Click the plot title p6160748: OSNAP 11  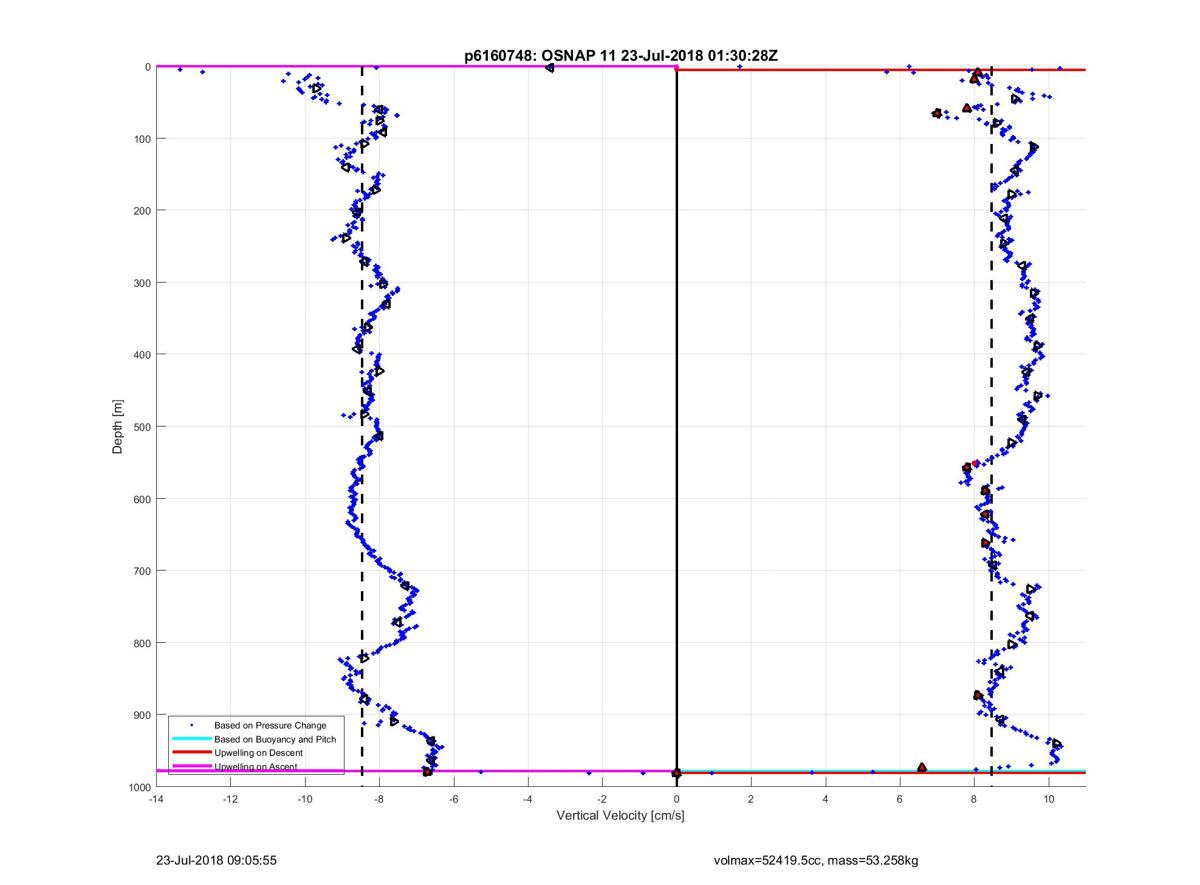click(x=621, y=56)
